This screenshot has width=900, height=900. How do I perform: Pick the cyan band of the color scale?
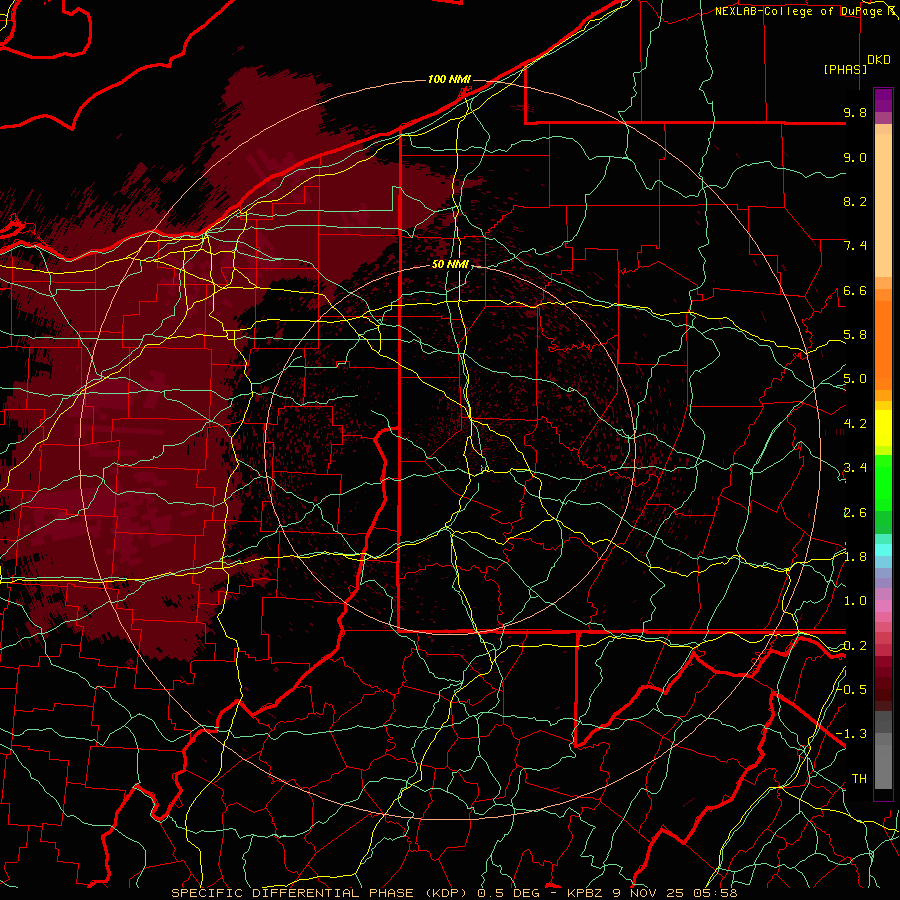[x=883, y=550]
